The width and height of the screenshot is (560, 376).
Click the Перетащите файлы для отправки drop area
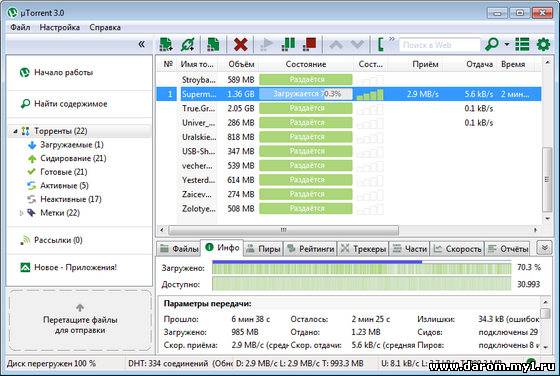click(80, 321)
